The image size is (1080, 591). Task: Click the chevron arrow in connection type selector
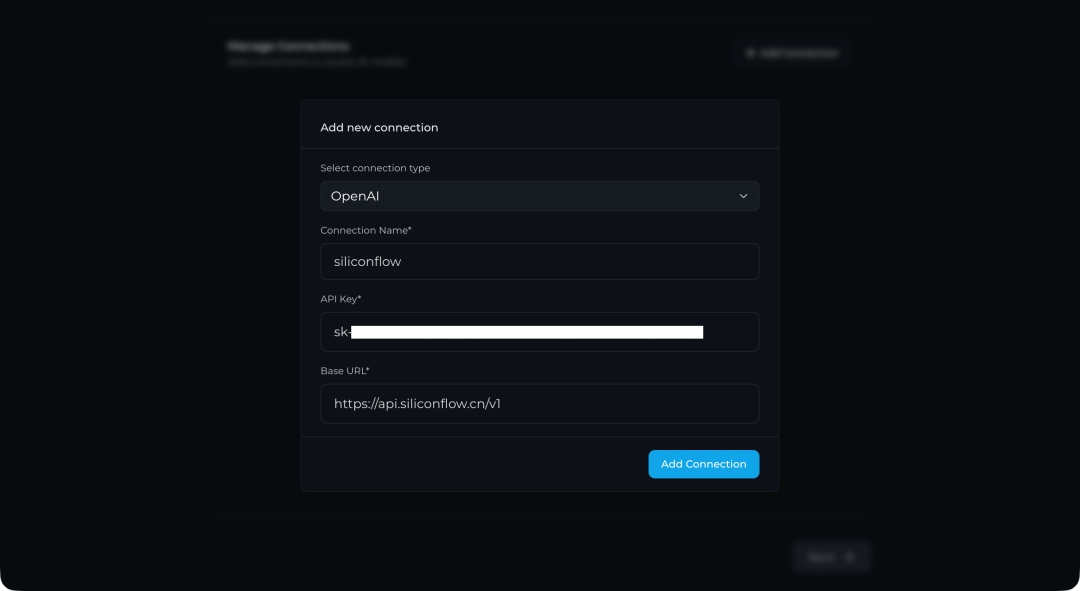743,196
